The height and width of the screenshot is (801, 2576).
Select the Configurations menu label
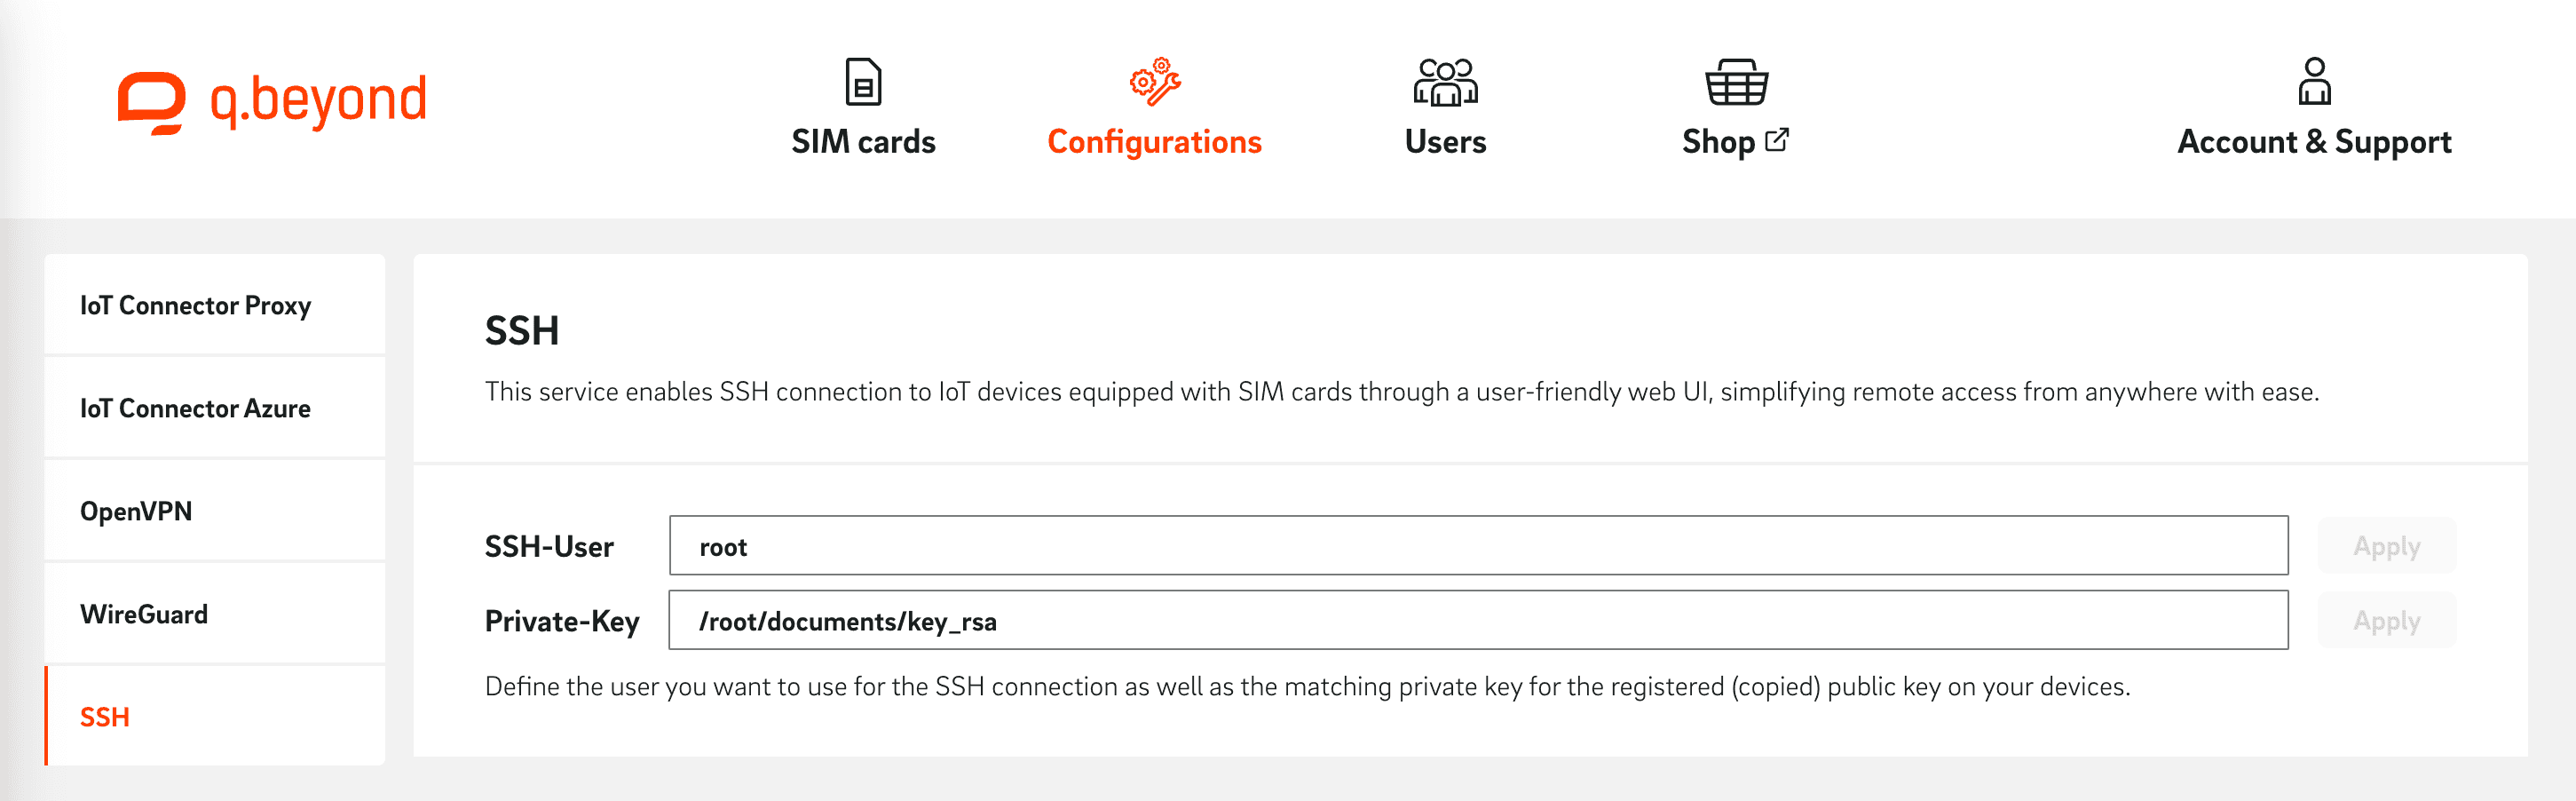[1154, 142]
